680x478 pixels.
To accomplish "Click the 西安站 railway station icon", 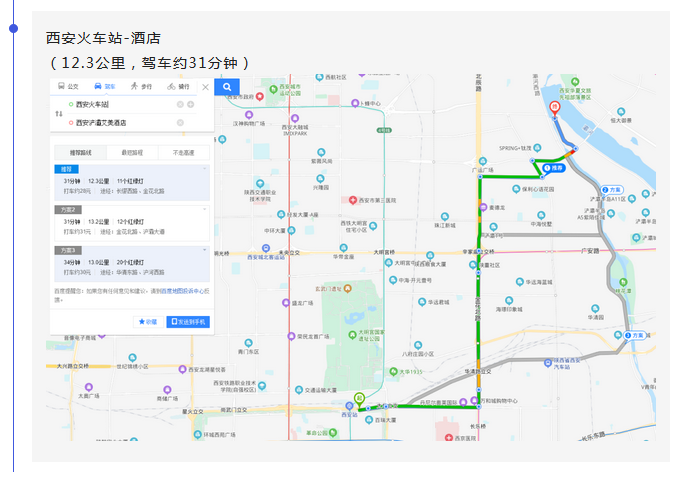I will tap(350, 406).
